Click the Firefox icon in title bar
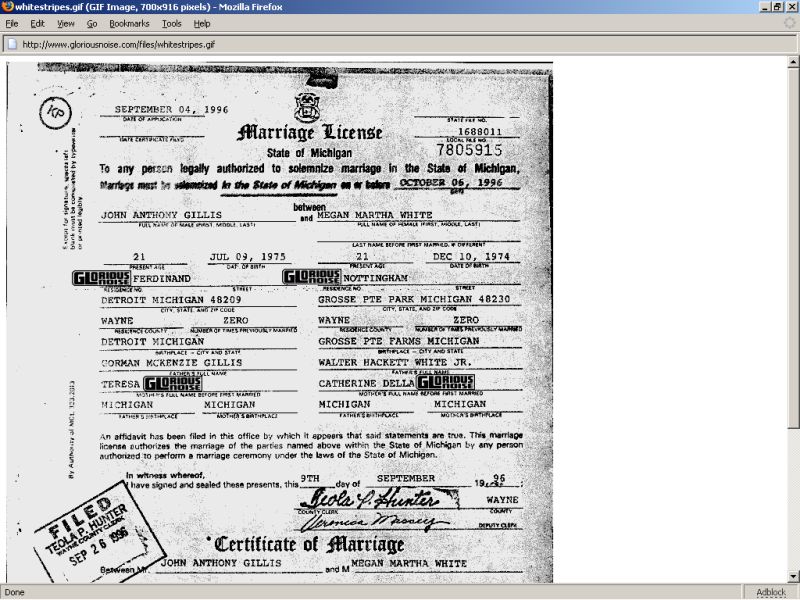This screenshot has height=600, width=800. (8, 7)
